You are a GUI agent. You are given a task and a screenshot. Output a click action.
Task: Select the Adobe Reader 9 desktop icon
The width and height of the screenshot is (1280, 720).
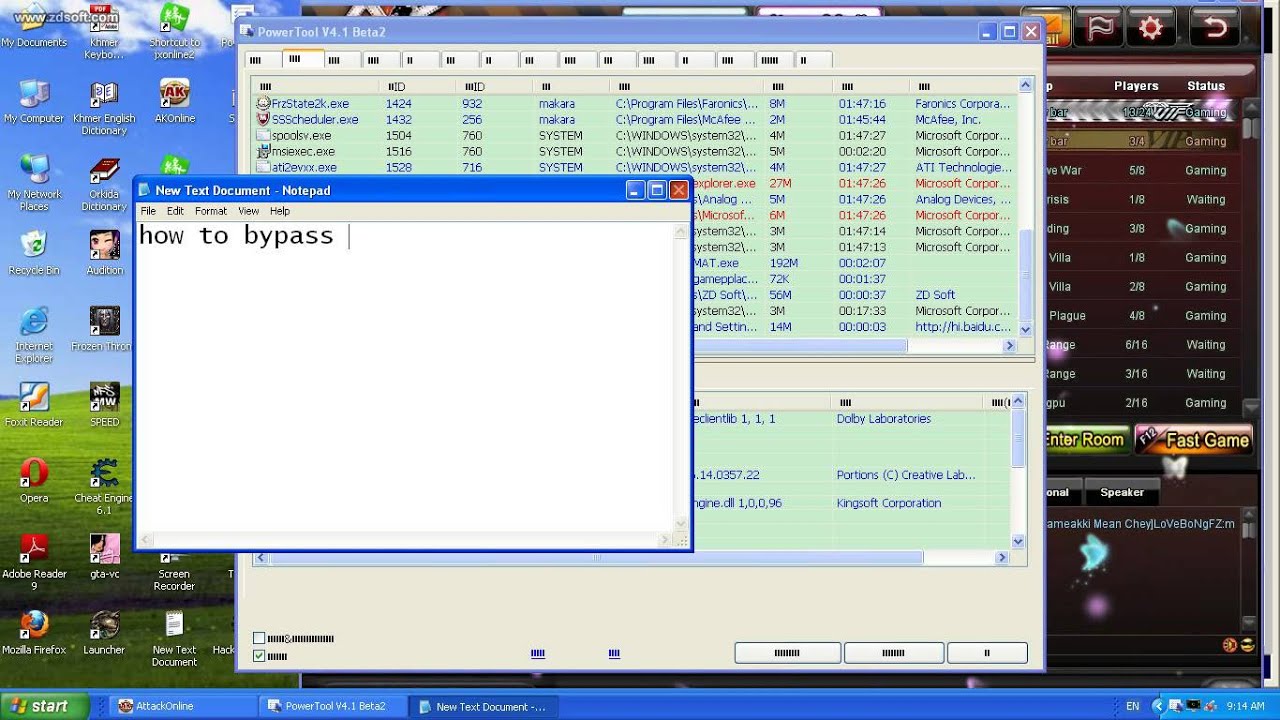click(x=34, y=563)
